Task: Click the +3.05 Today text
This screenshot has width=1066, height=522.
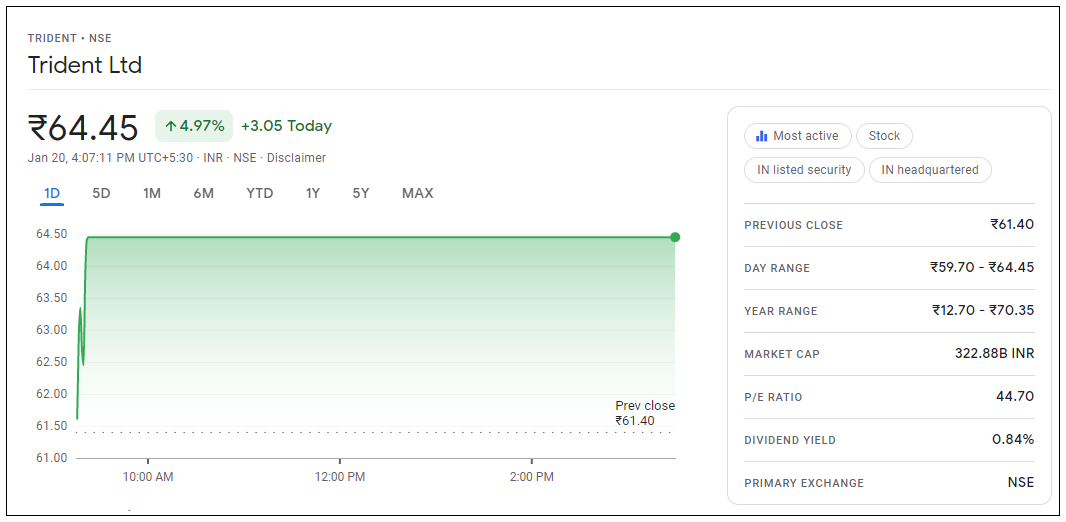Action: tap(286, 126)
